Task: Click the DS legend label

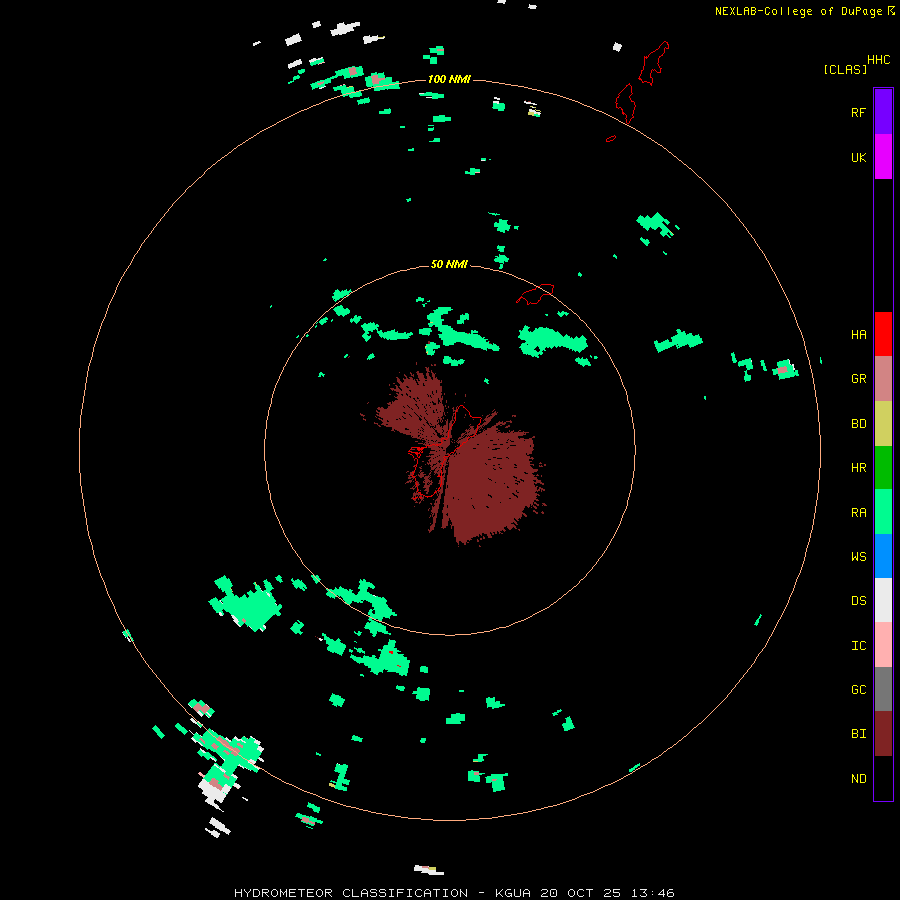Action: 858,600
